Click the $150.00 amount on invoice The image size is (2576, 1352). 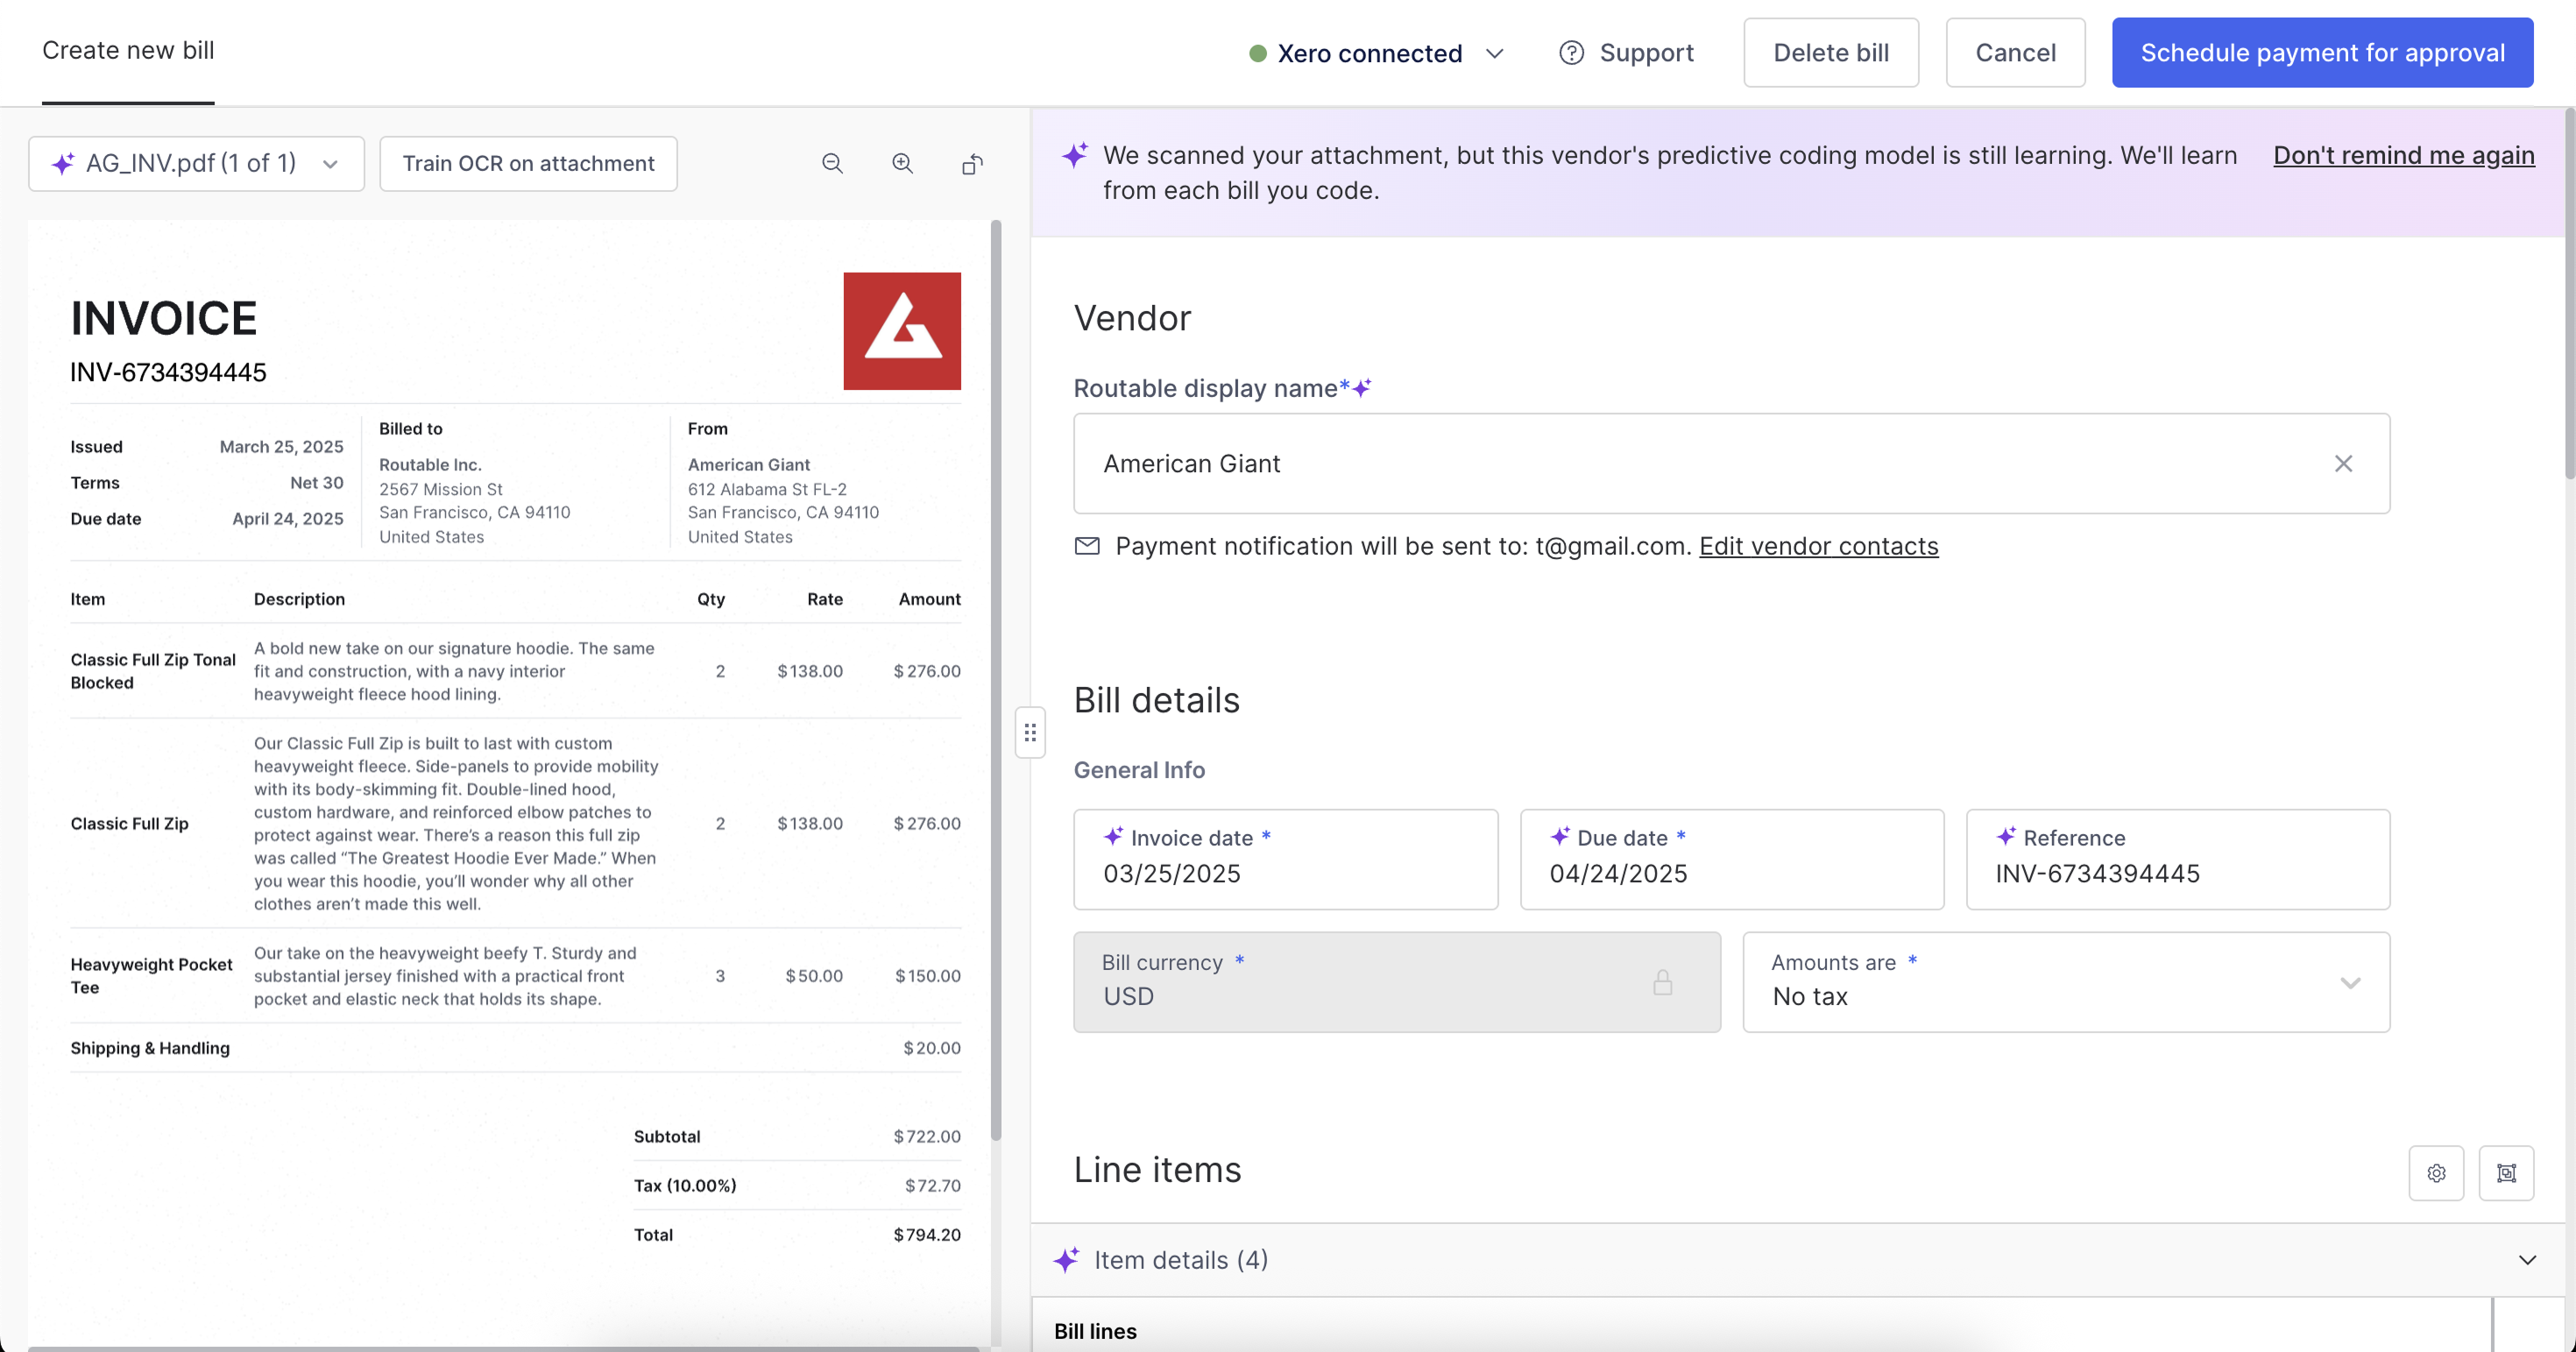[928, 975]
